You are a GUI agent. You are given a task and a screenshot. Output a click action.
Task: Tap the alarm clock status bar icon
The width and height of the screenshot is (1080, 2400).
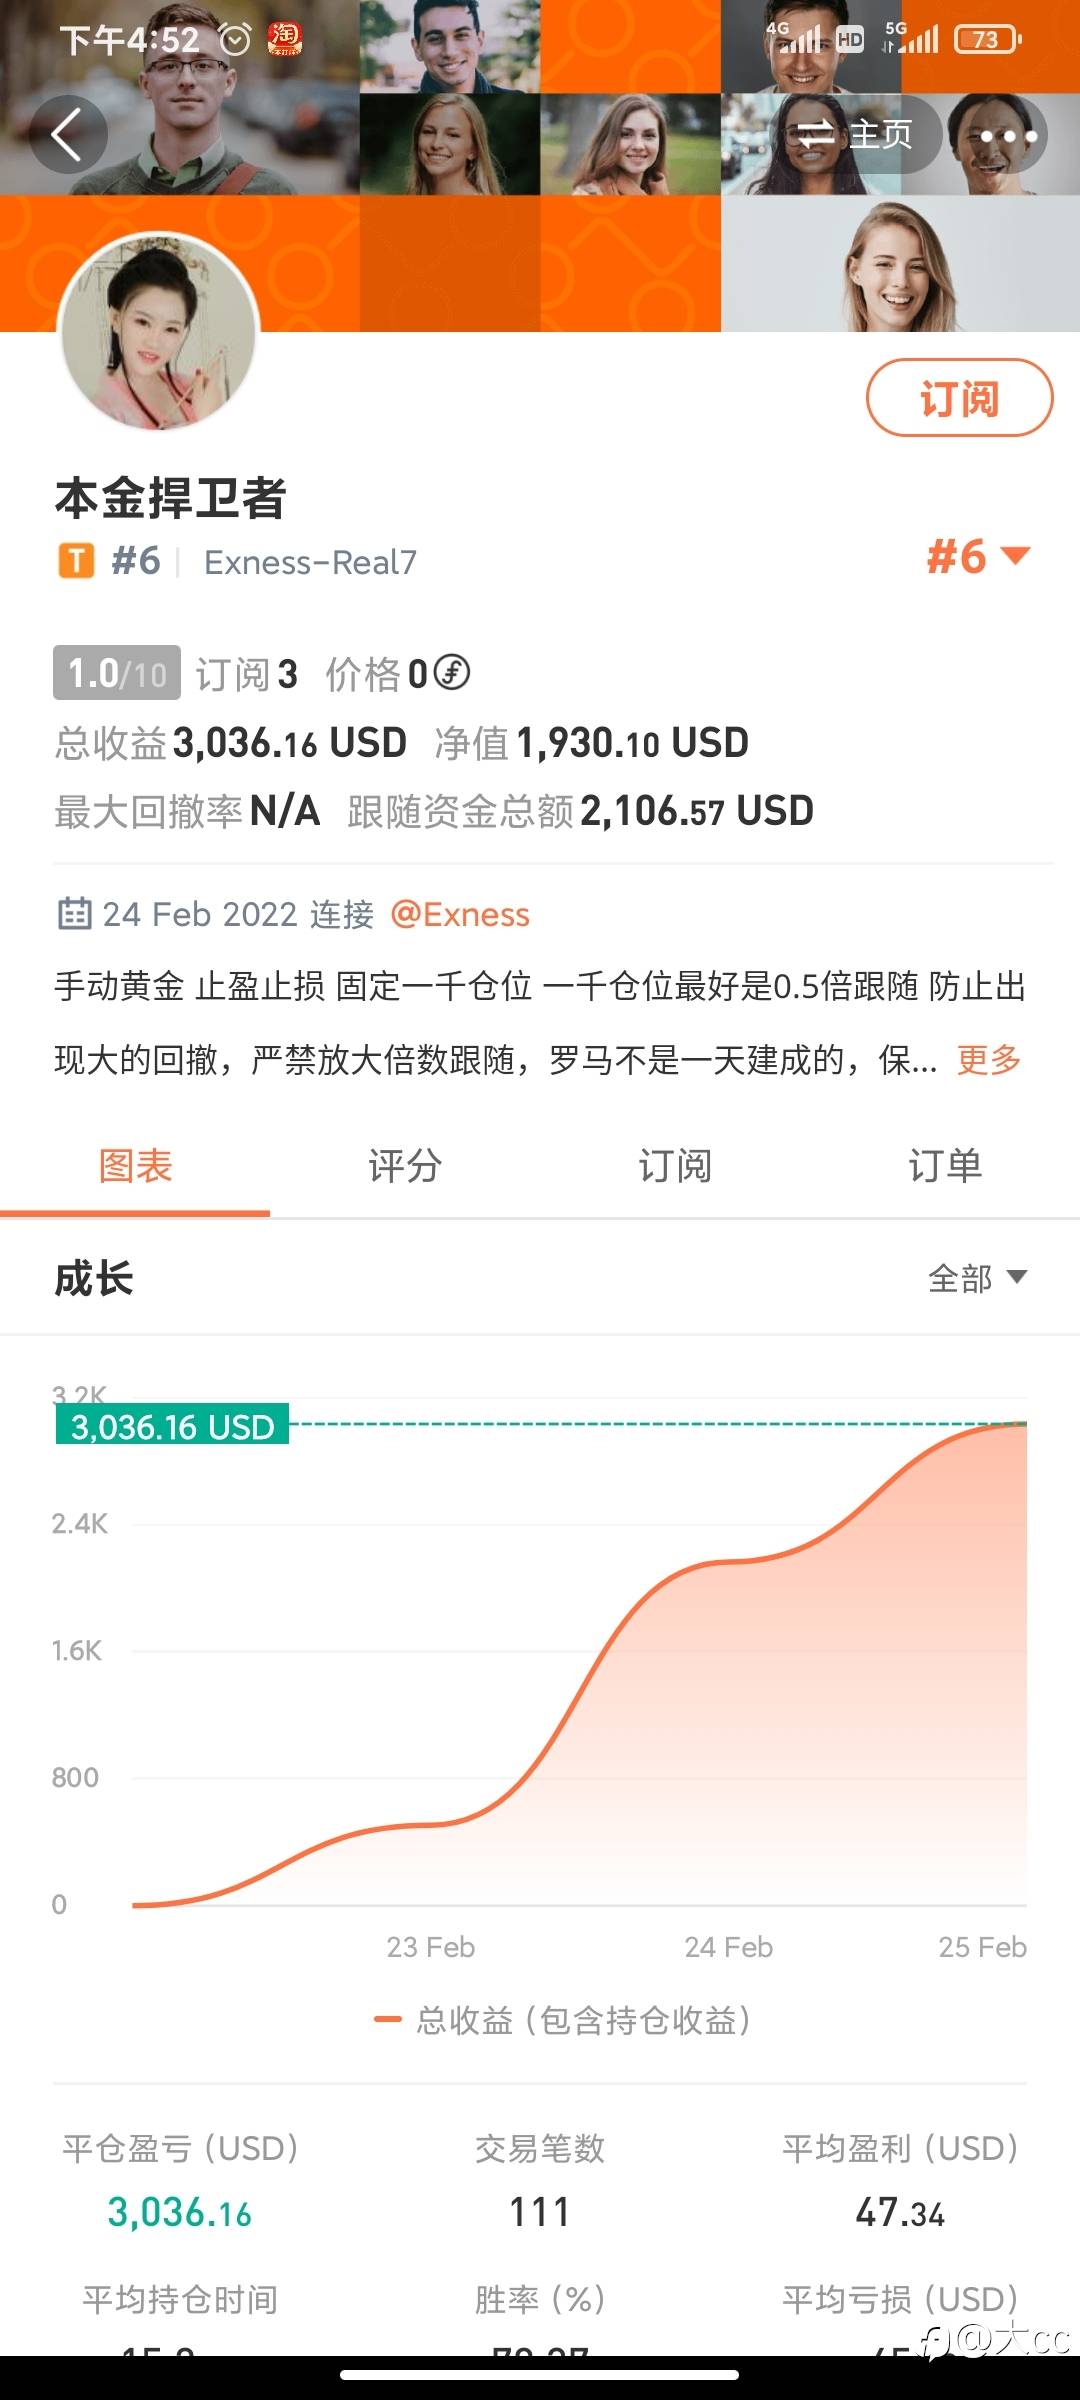235,40
